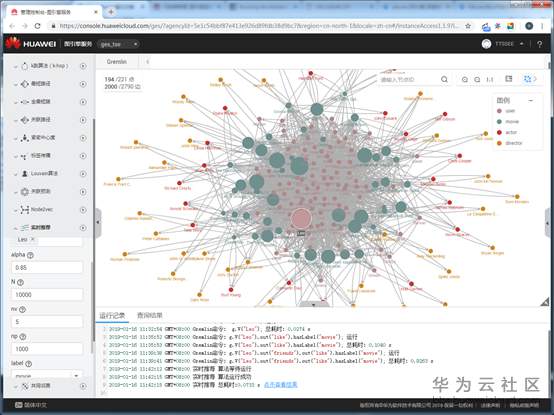Select the console browser tab
The image size is (554, 415).
54,12
